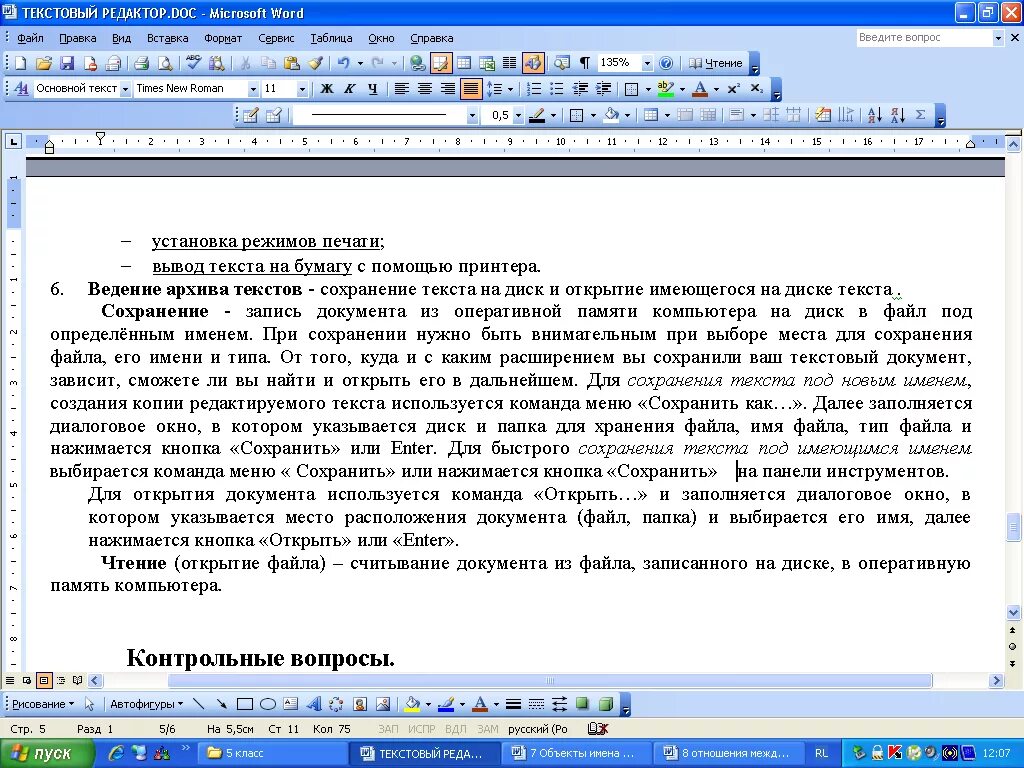Screen dimensions: 1024x768
Task: Switch to the '5 класс' taskbar folder
Action: click(270, 753)
